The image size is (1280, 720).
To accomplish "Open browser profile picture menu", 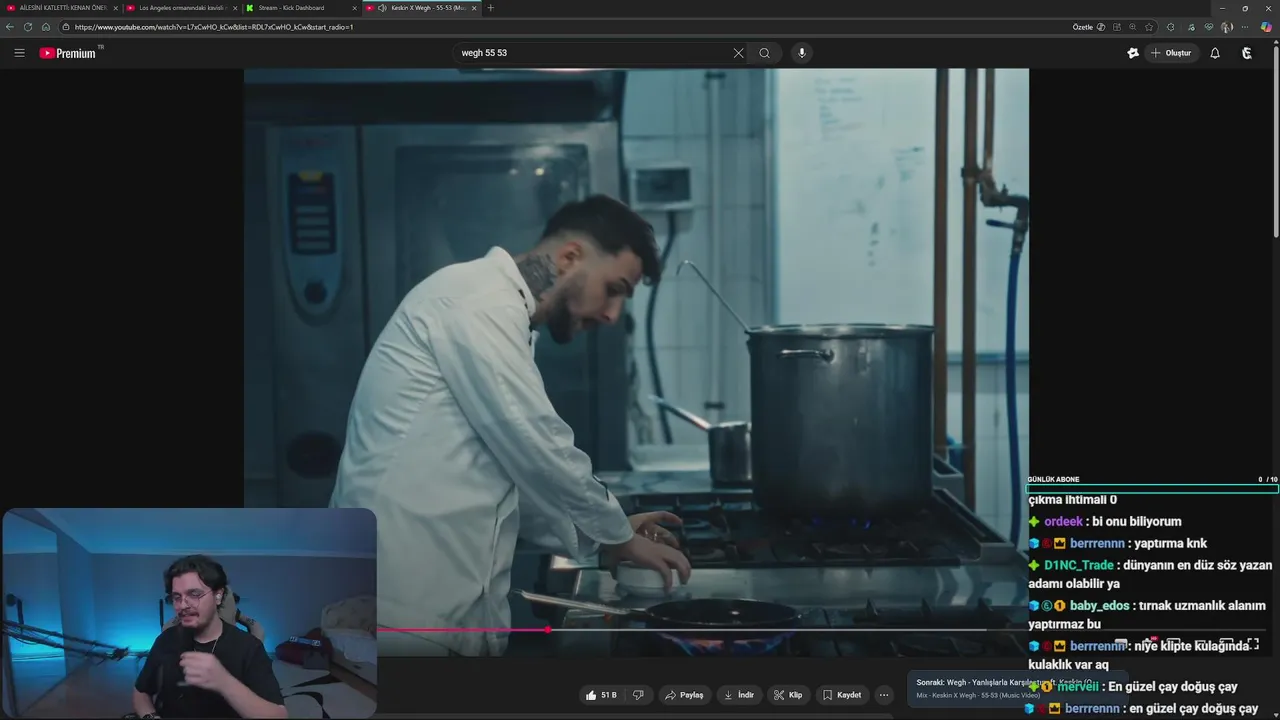I will [1227, 27].
